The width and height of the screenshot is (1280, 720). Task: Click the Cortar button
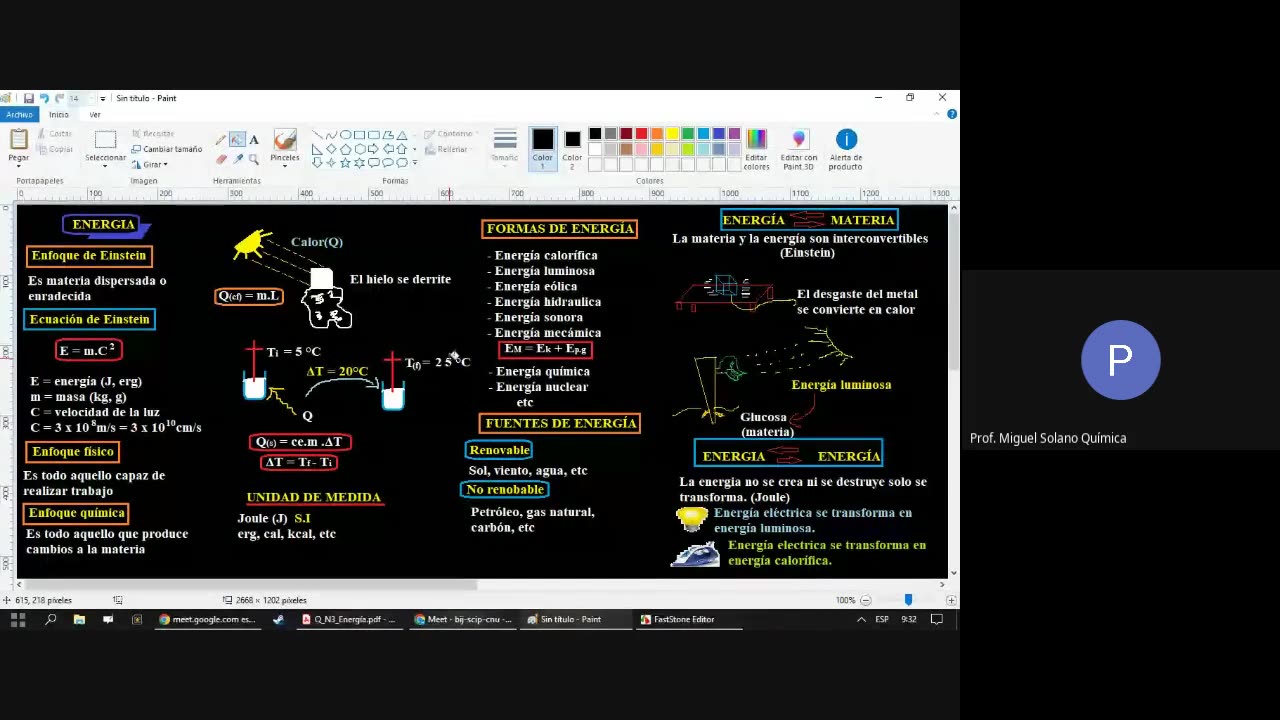(55, 134)
